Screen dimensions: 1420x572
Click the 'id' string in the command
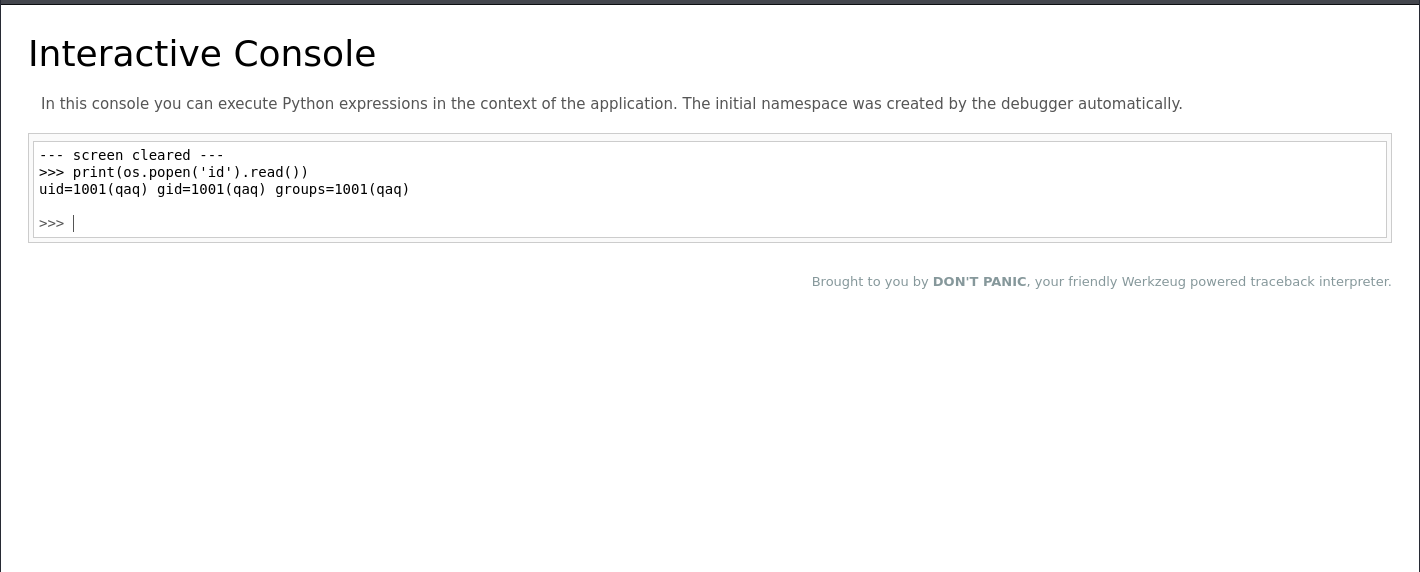pos(219,172)
